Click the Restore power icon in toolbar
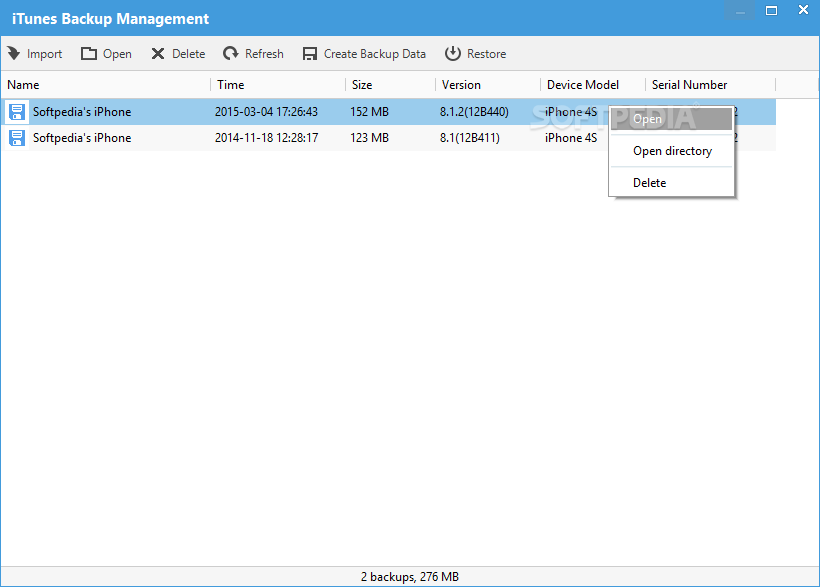Screen dimensions: 820x587 (x=453, y=53)
